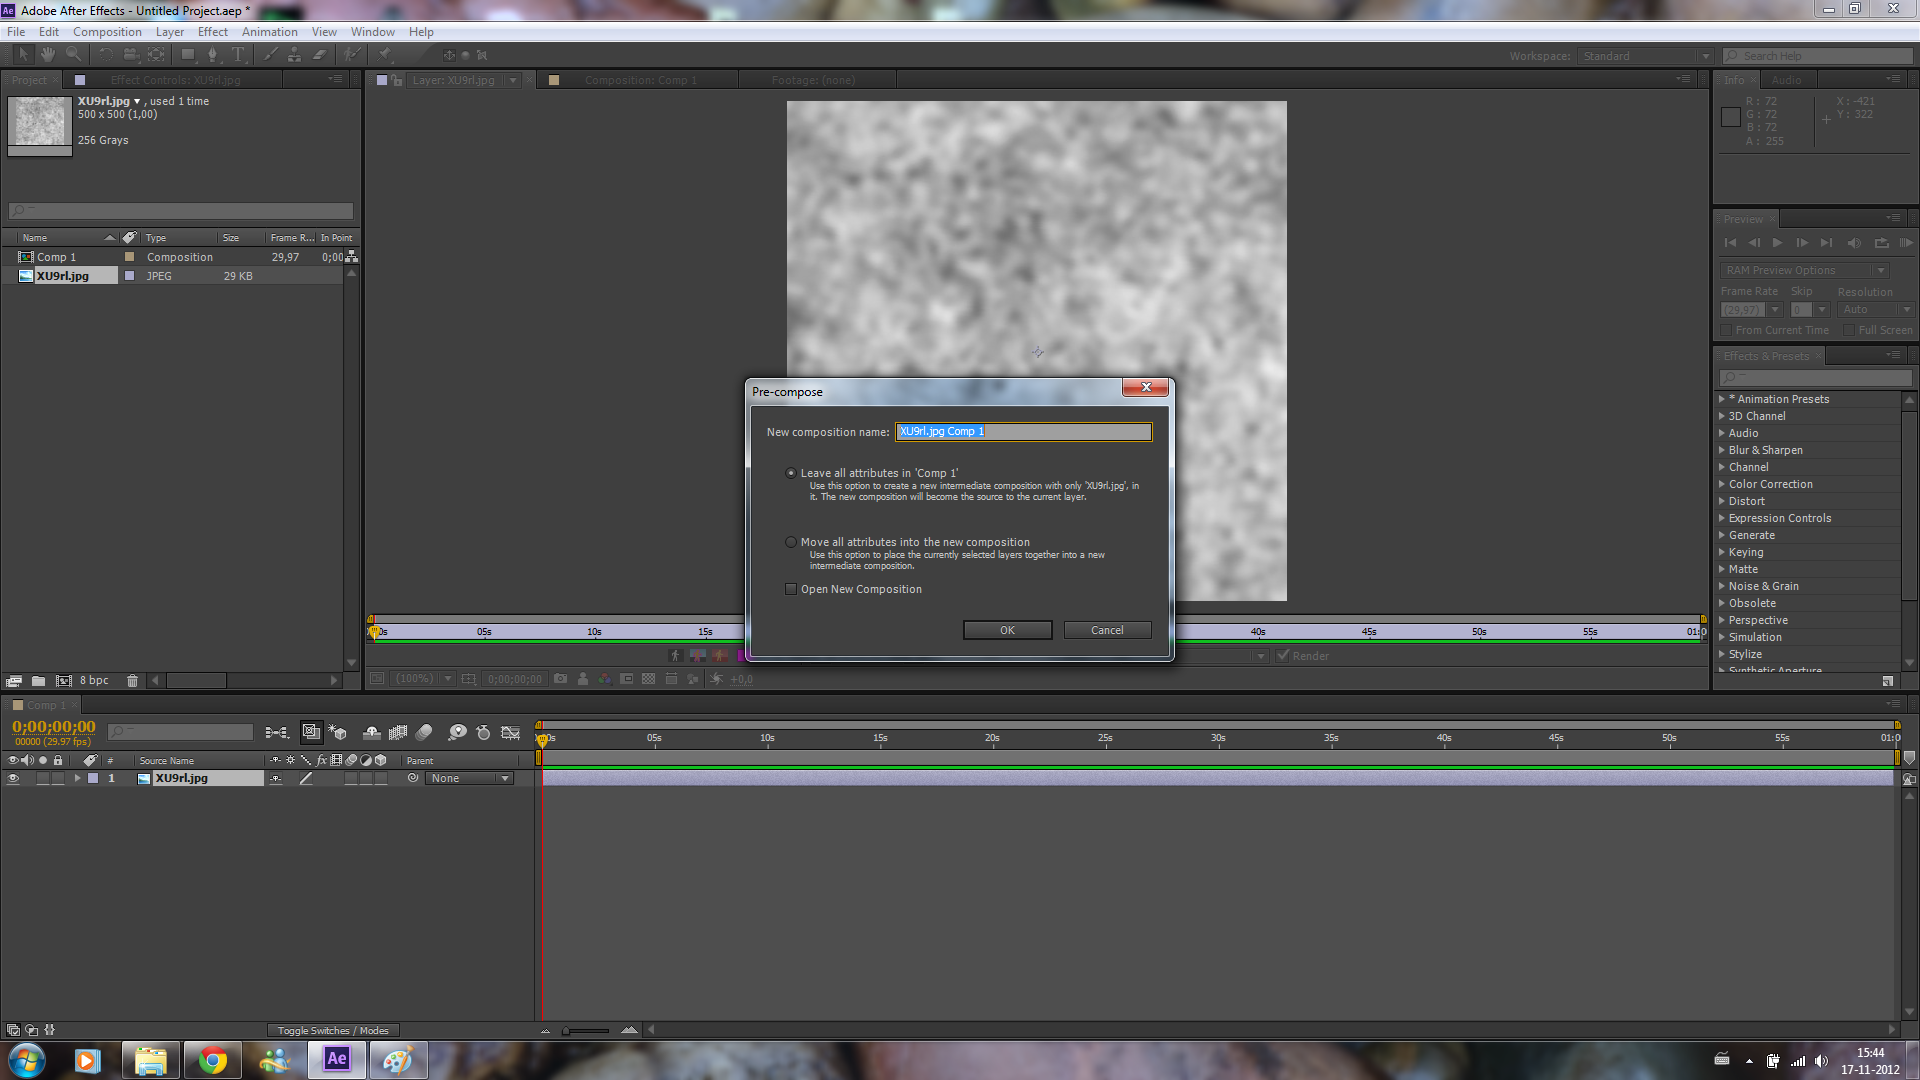Select the Rotation tool
This screenshot has width=1920, height=1080.
[x=106, y=55]
